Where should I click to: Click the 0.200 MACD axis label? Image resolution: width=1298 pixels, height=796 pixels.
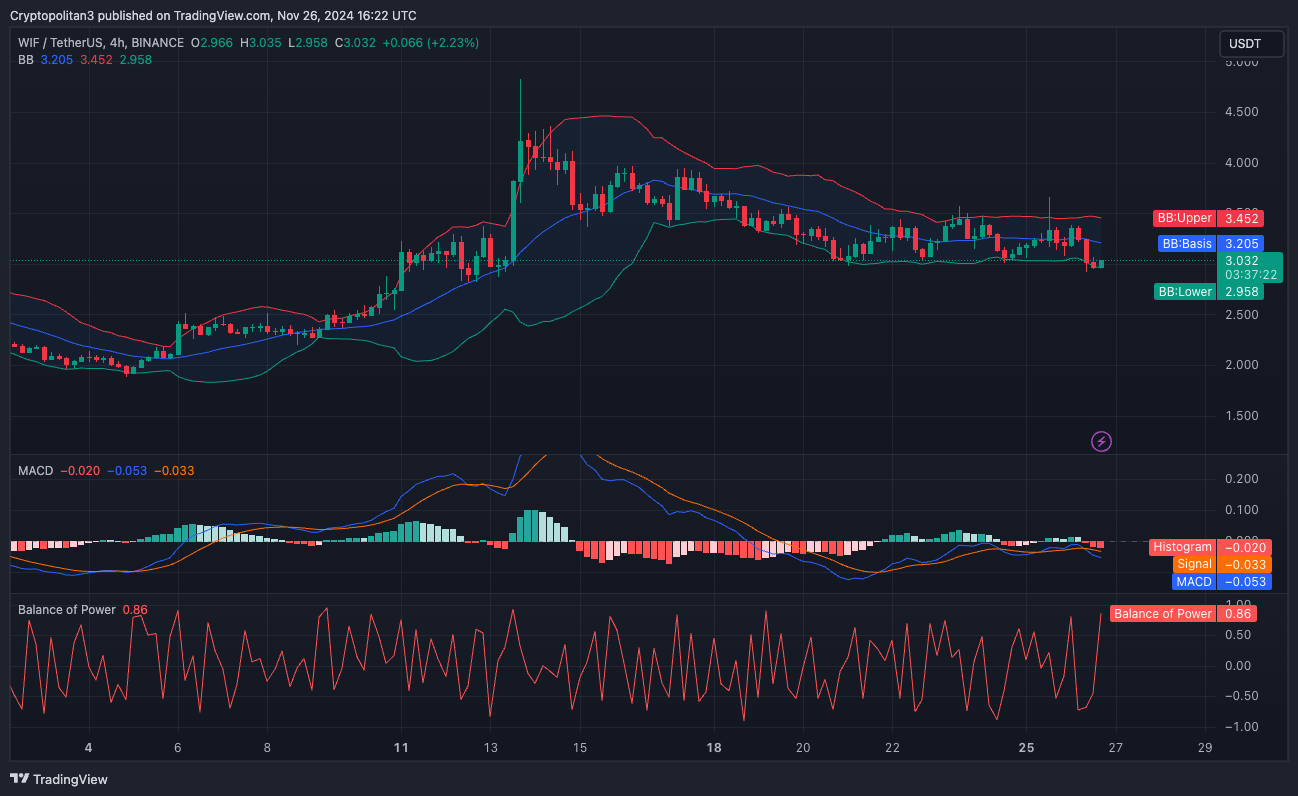point(1241,479)
